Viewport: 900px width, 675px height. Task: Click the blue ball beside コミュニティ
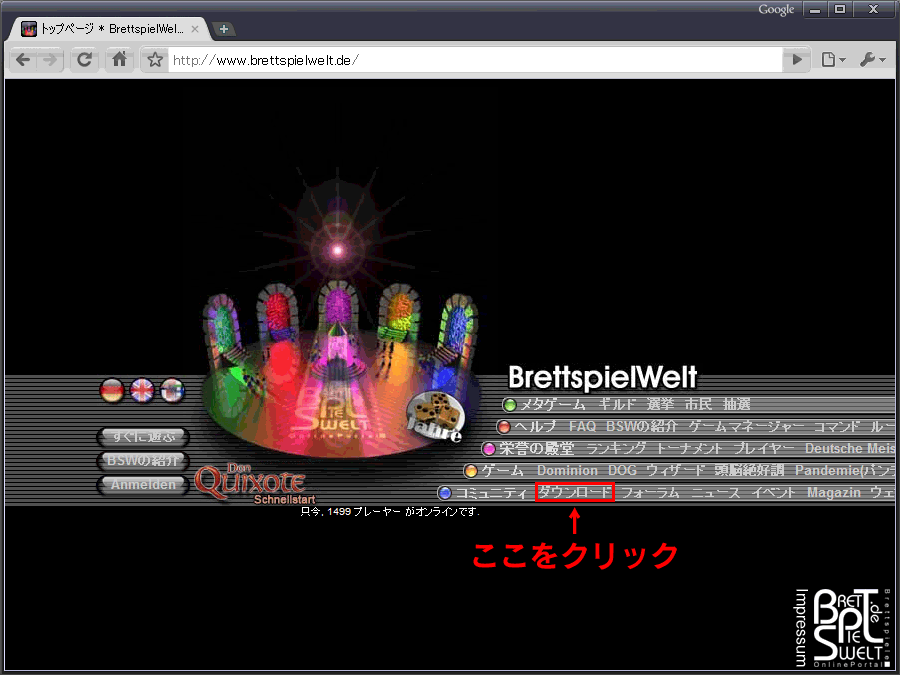(445, 493)
